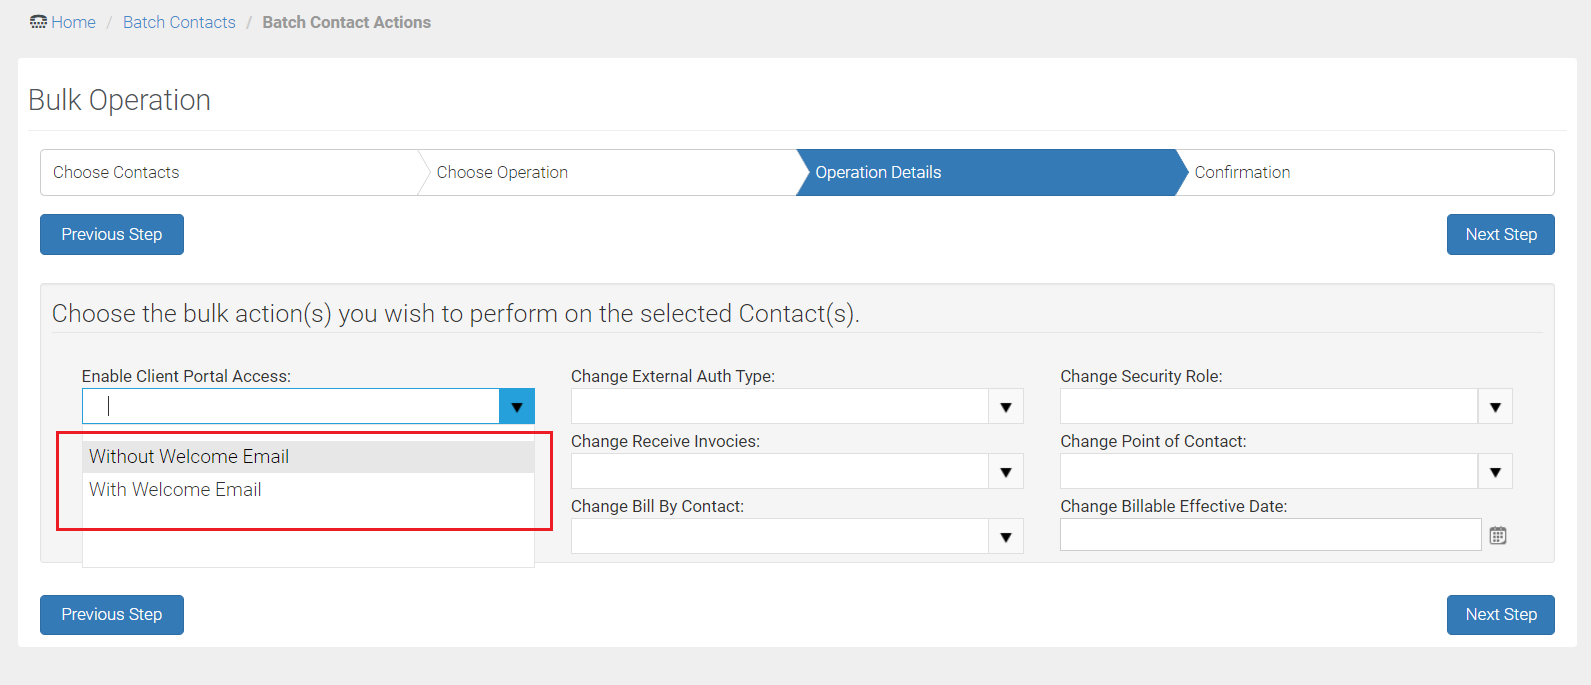
Task: Jump to the Confirmation step
Action: point(1242,173)
